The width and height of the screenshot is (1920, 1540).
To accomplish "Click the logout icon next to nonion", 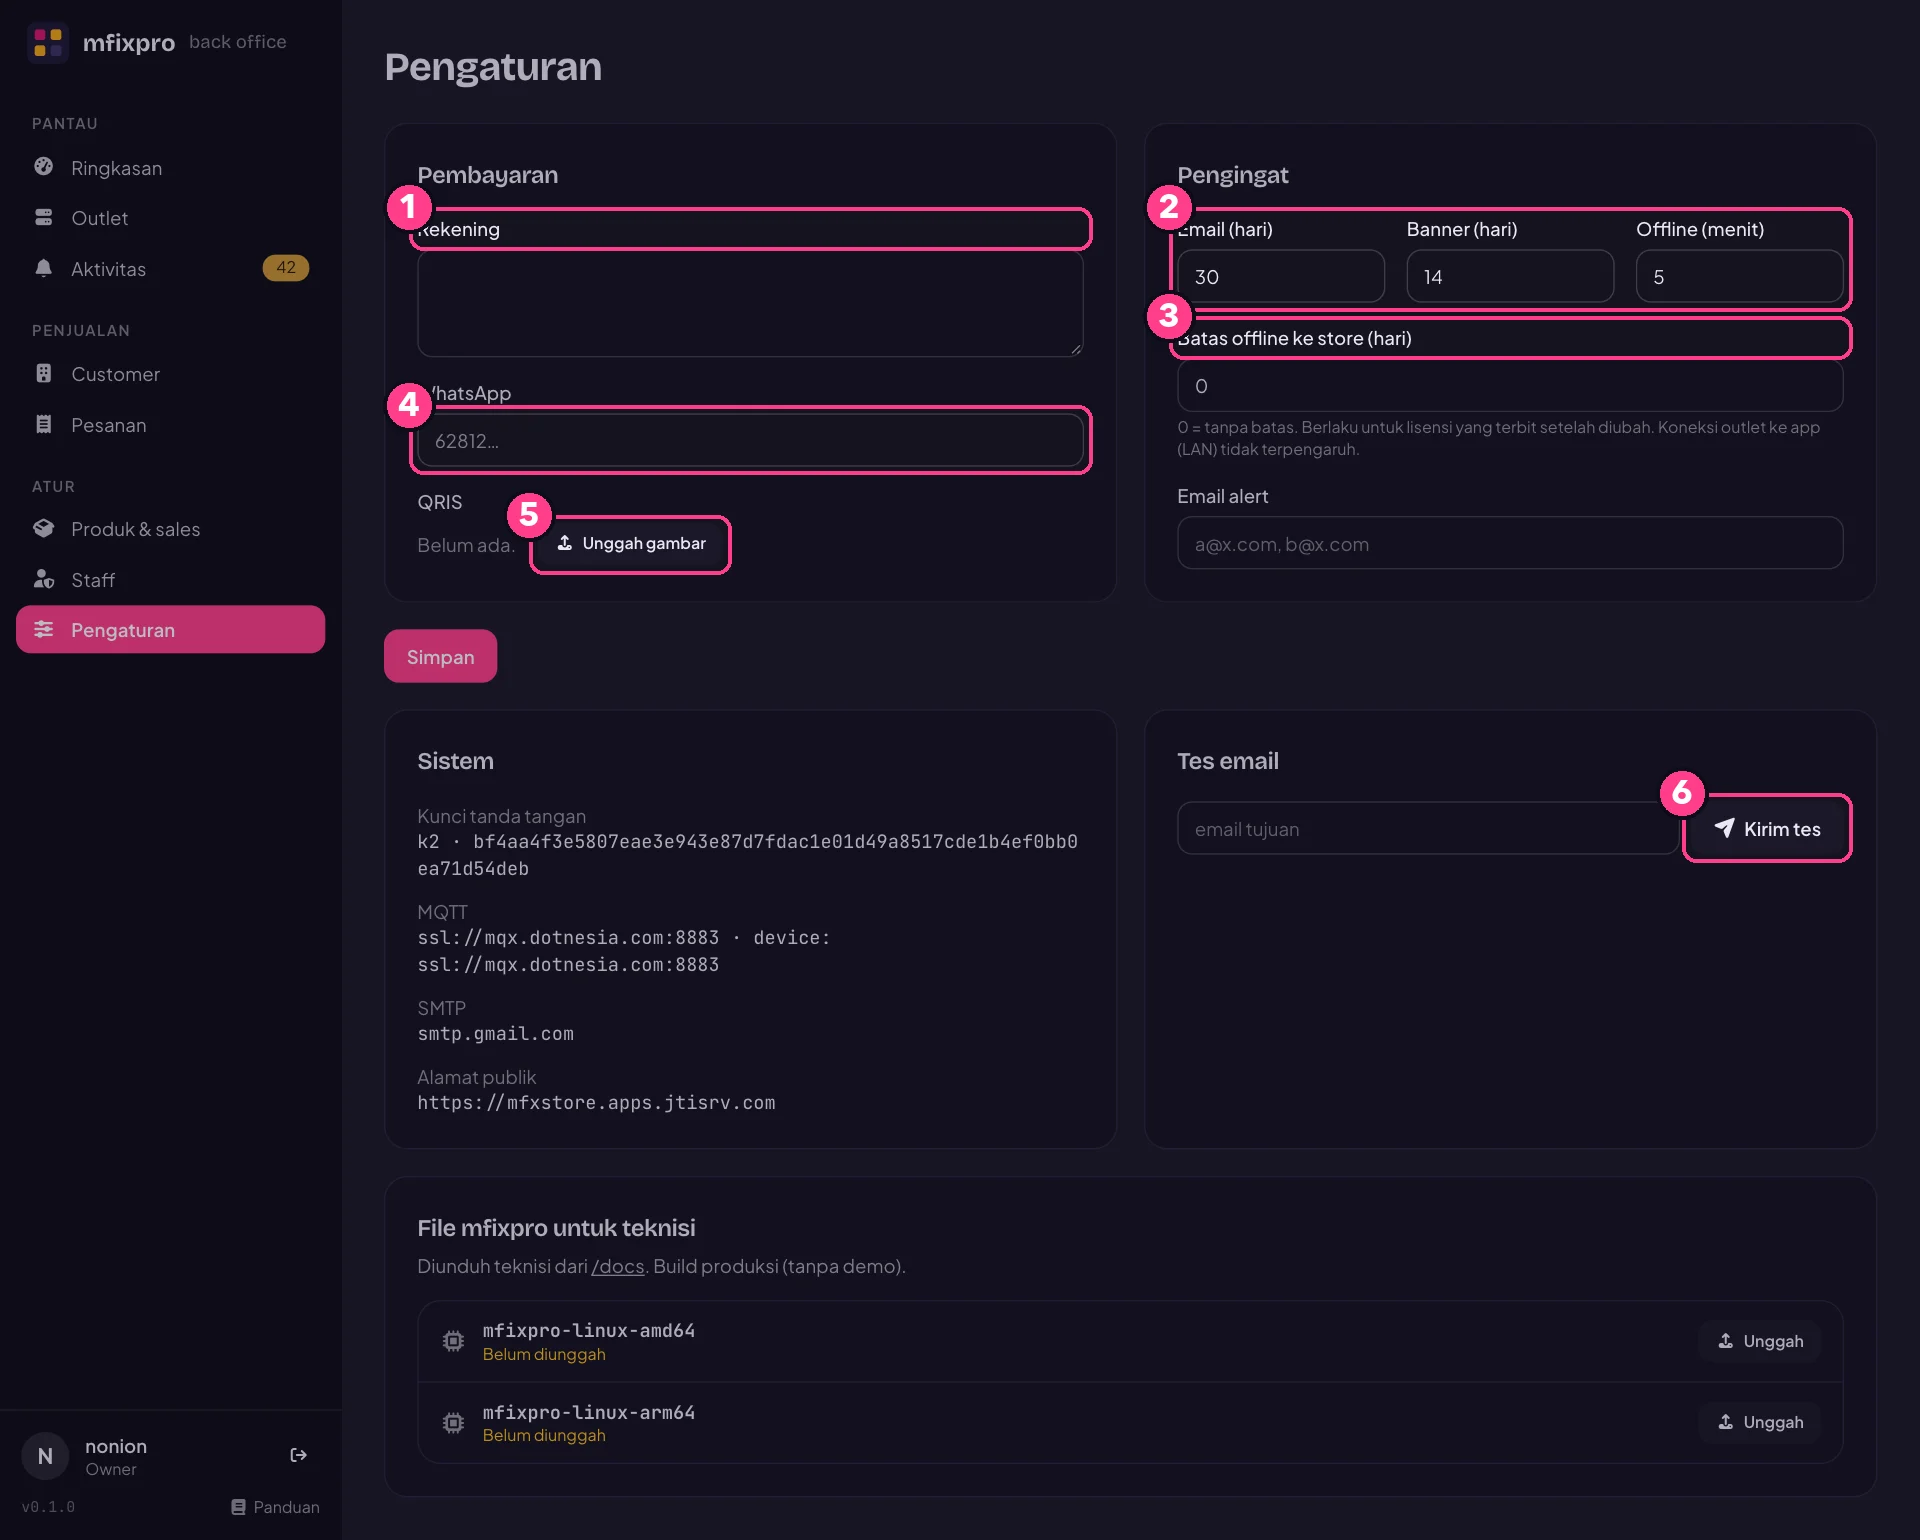I will 298,1455.
